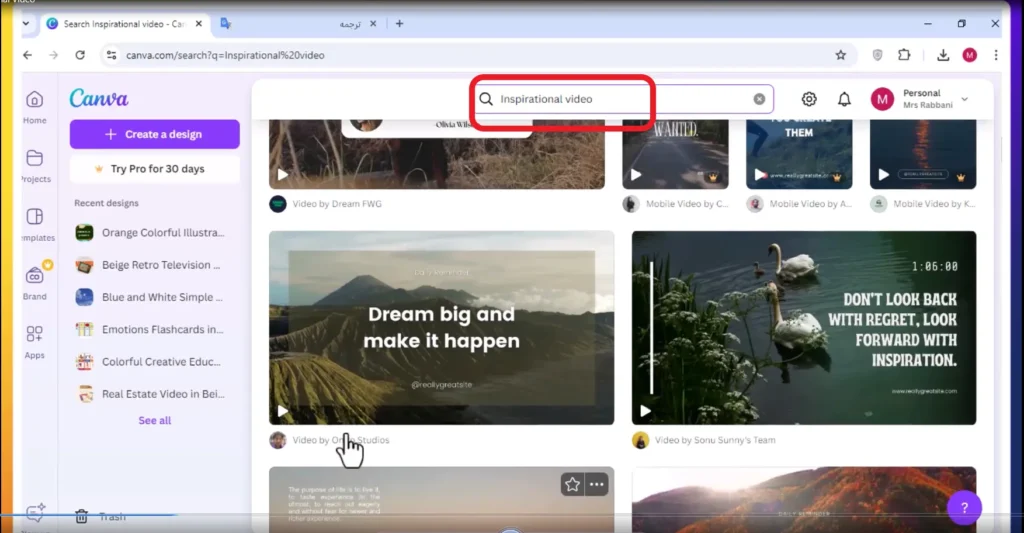1024x533 pixels.
Task: Open the Apps sidebar icon
Action: coord(35,334)
